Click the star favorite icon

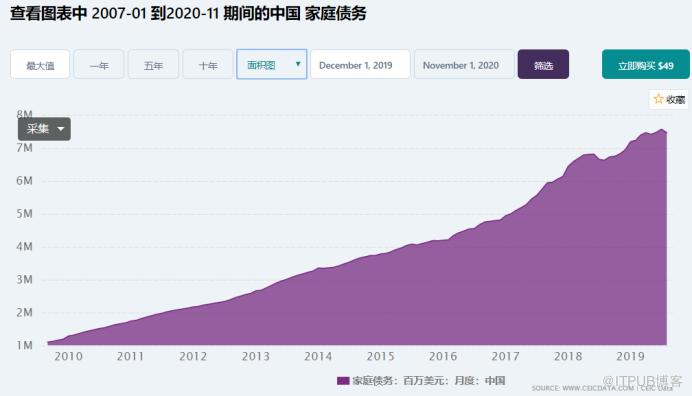point(658,99)
